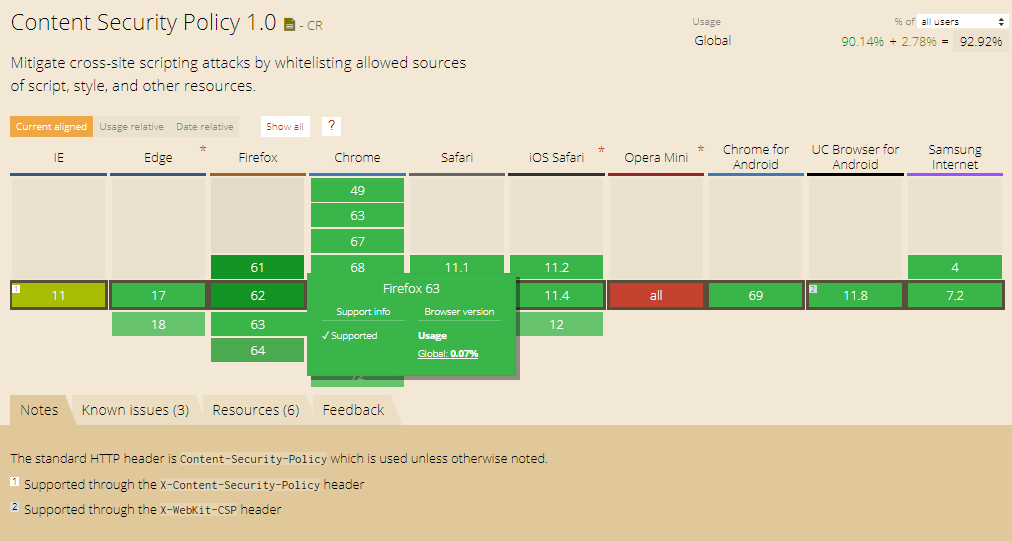Click the Chrome for Android column header

tap(756, 157)
